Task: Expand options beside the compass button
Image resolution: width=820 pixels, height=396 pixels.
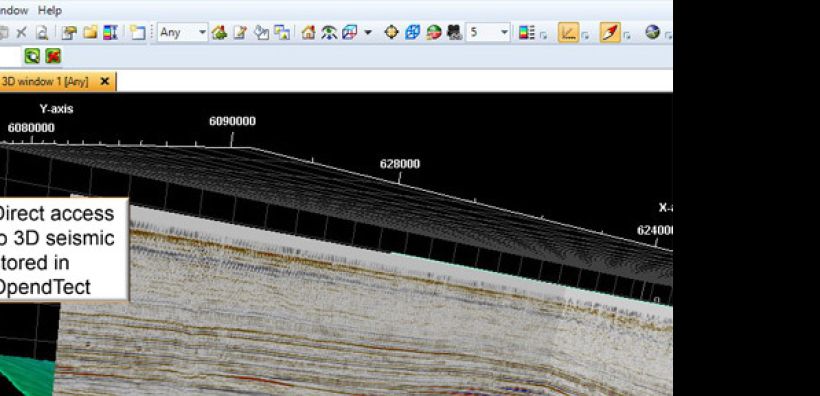Action: [x=627, y=36]
